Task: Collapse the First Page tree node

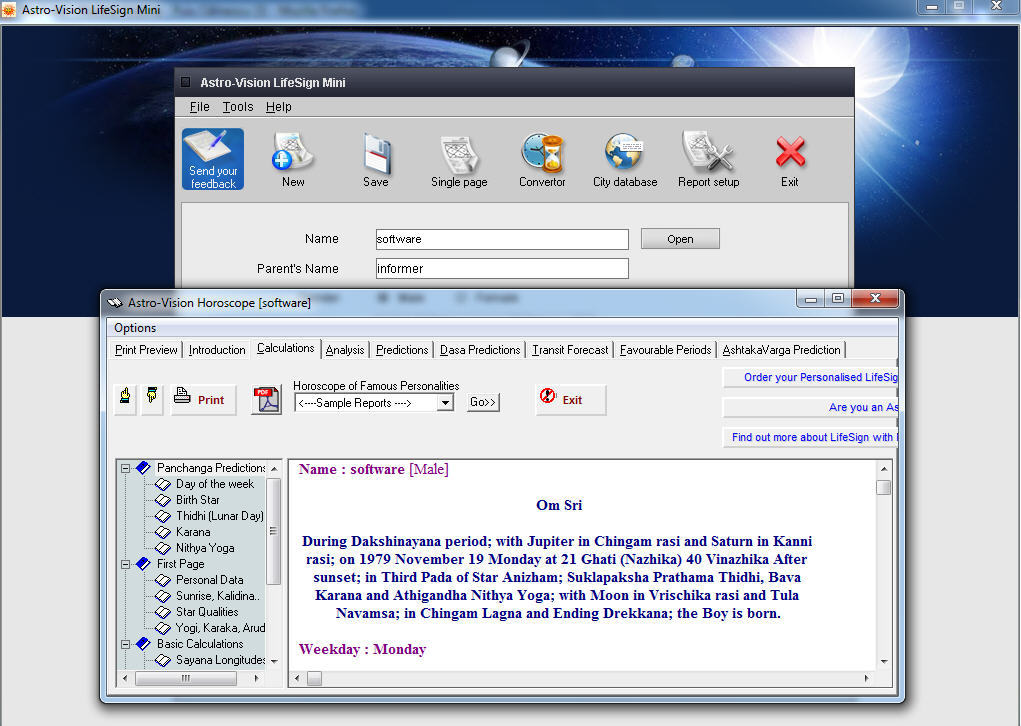Action: 126,564
